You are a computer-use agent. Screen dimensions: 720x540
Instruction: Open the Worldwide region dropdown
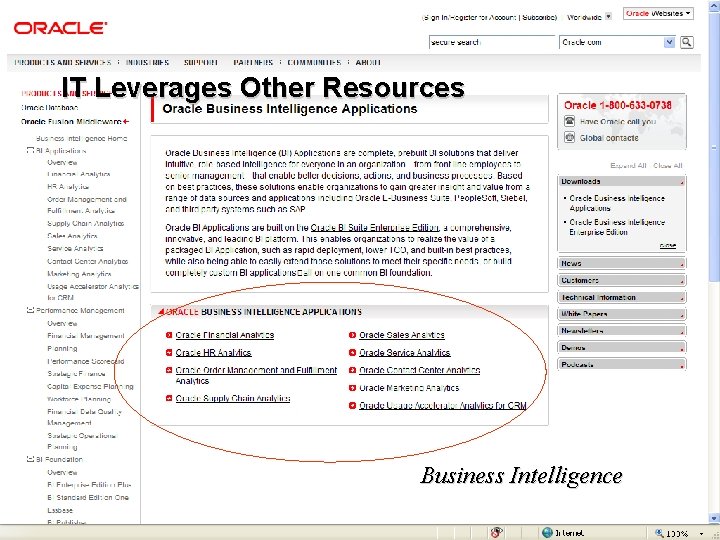pos(608,17)
